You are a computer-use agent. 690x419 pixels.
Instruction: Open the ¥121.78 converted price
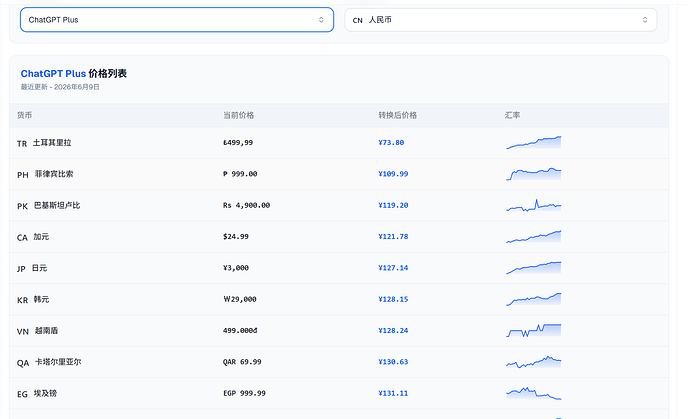(x=393, y=236)
